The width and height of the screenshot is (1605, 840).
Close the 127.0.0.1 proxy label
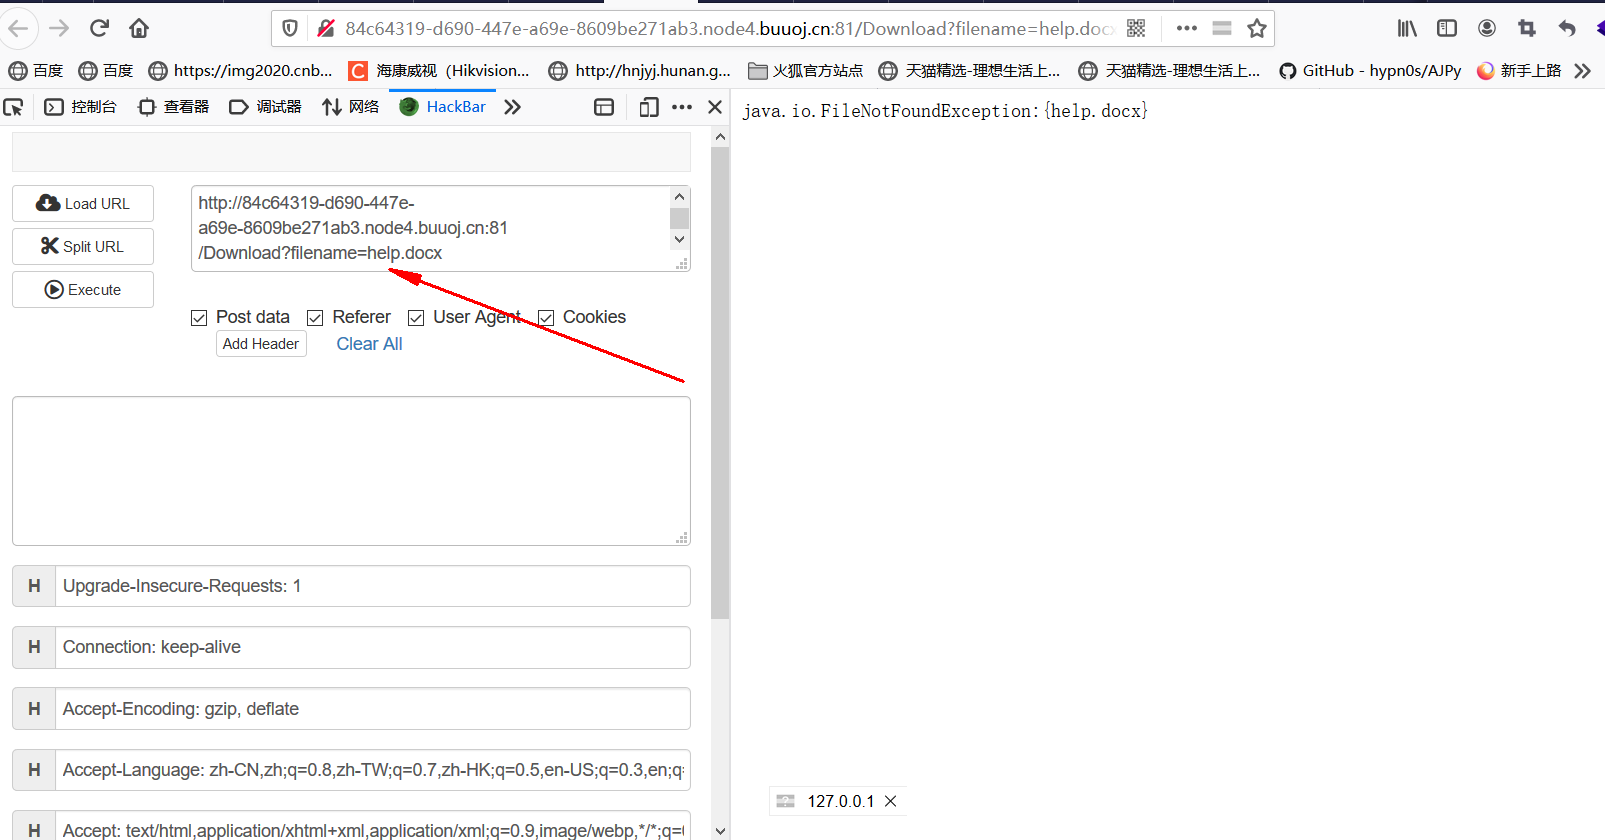891,801
